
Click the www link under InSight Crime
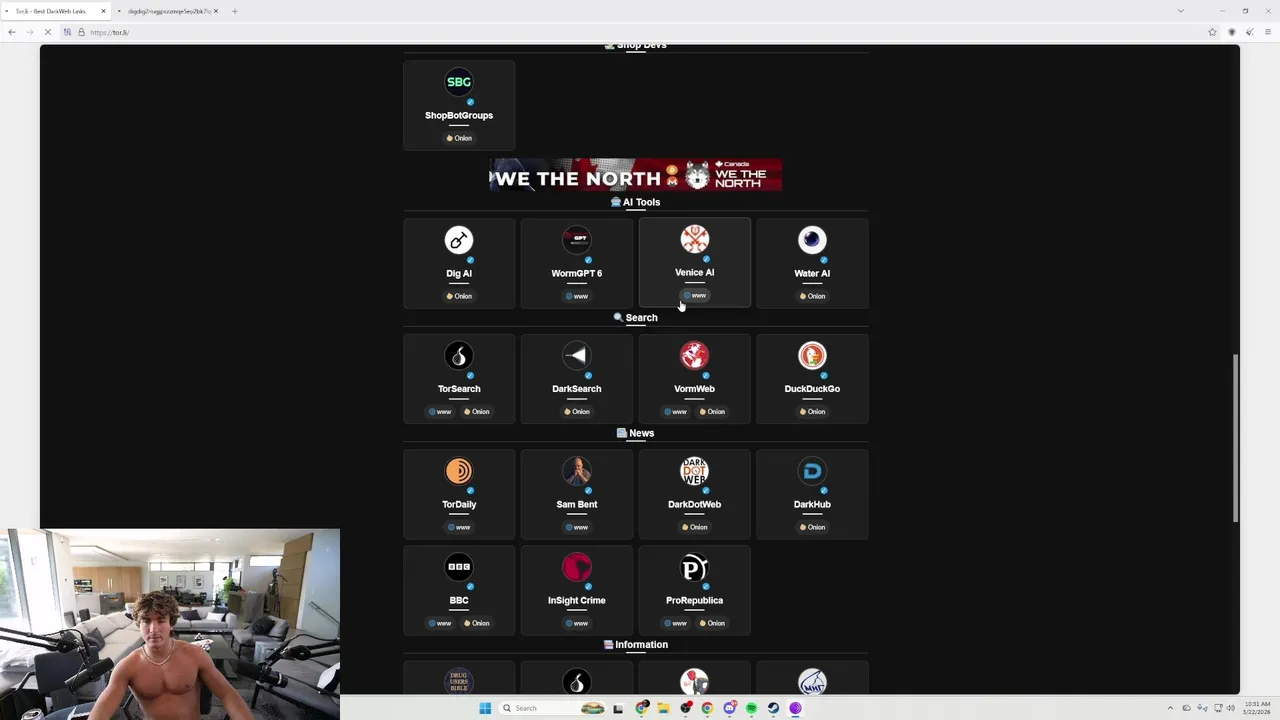click(x=577, y=623)
